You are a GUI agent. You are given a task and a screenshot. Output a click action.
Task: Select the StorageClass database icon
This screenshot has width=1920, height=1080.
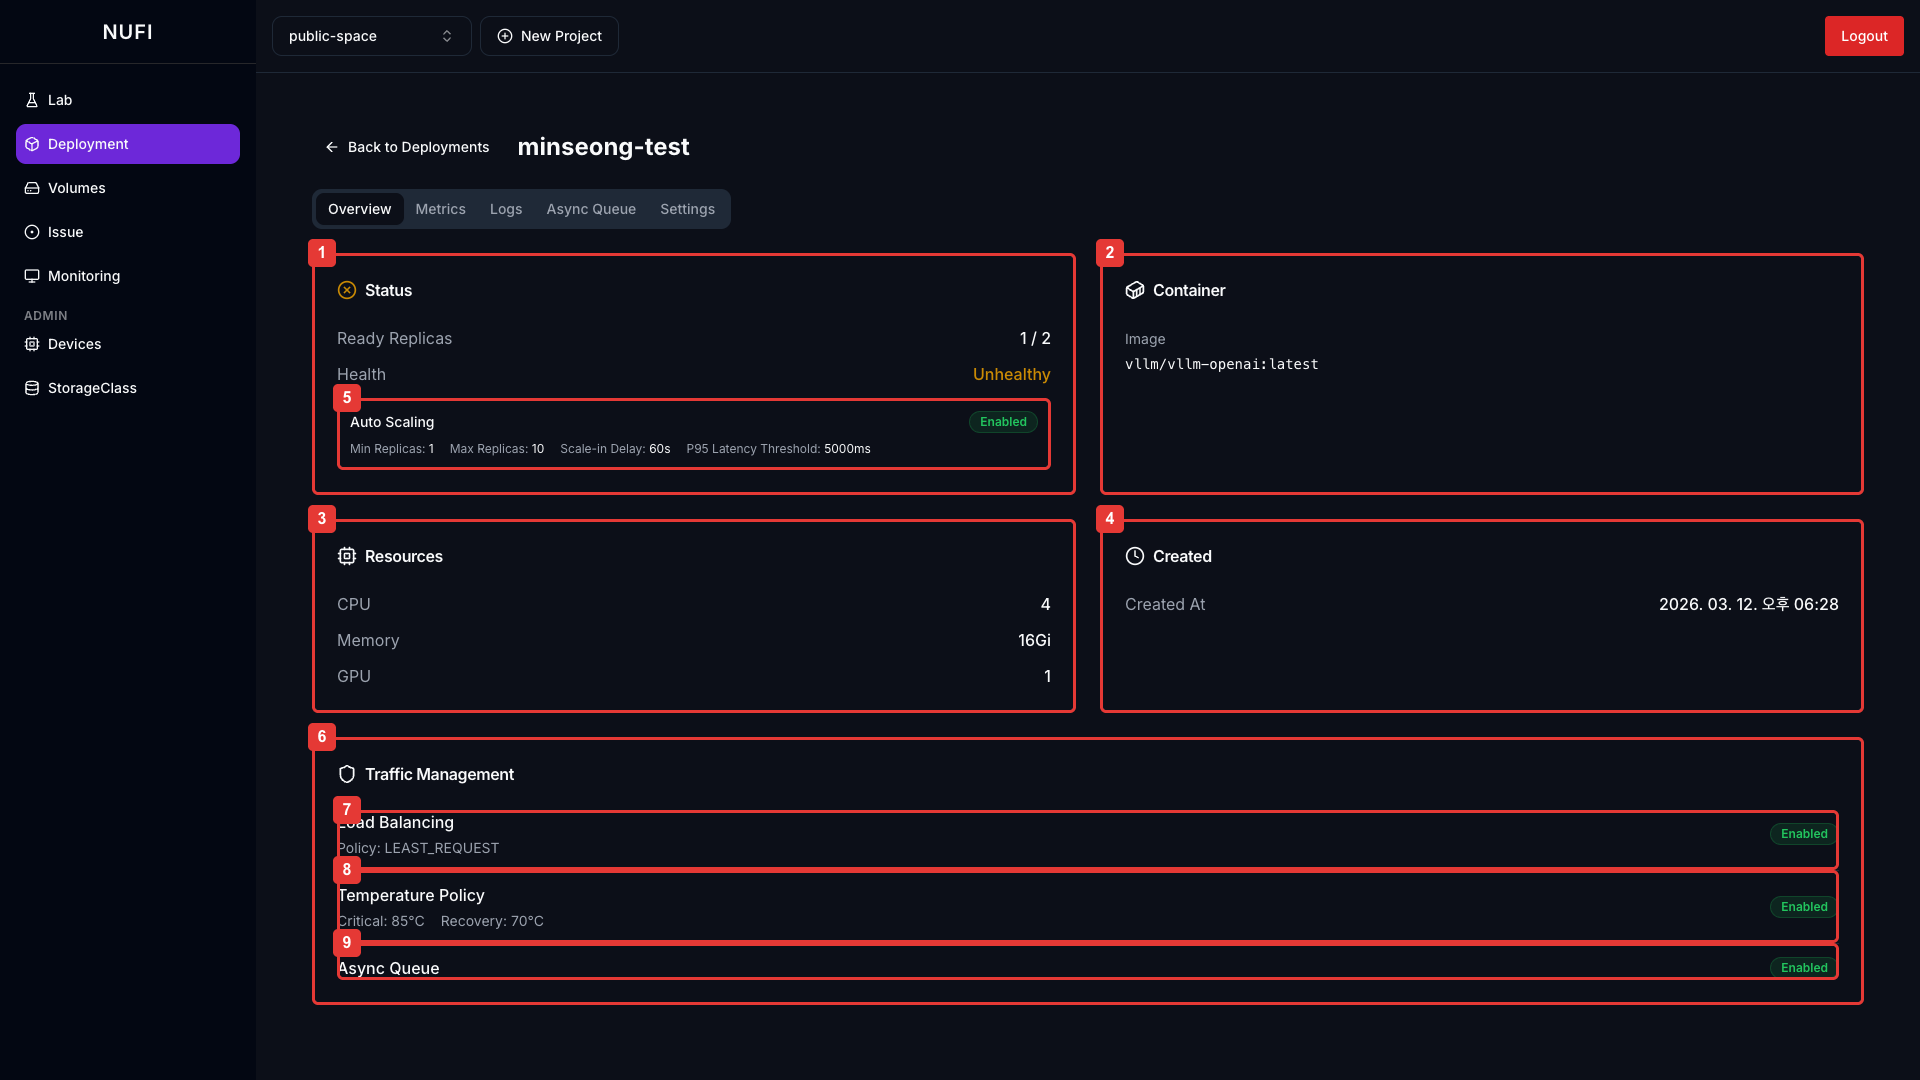pos(31,387)
